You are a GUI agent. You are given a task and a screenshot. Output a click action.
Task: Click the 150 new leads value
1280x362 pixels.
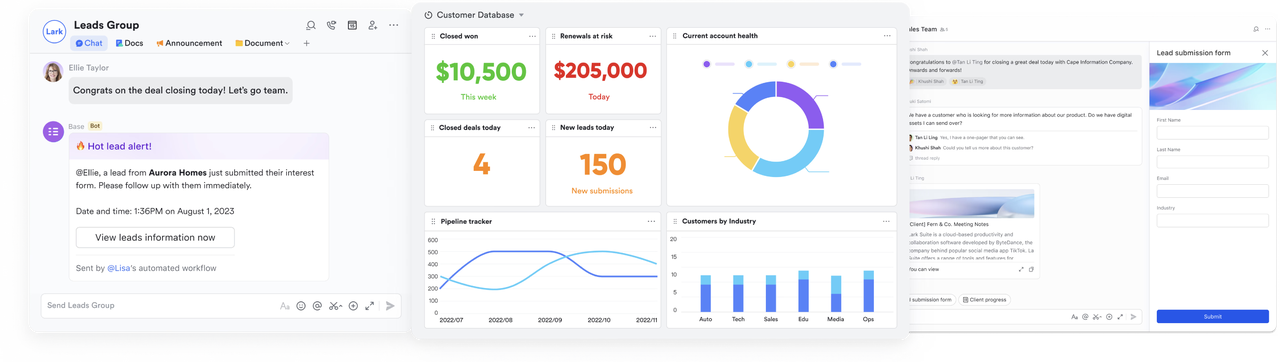[602, 164]
